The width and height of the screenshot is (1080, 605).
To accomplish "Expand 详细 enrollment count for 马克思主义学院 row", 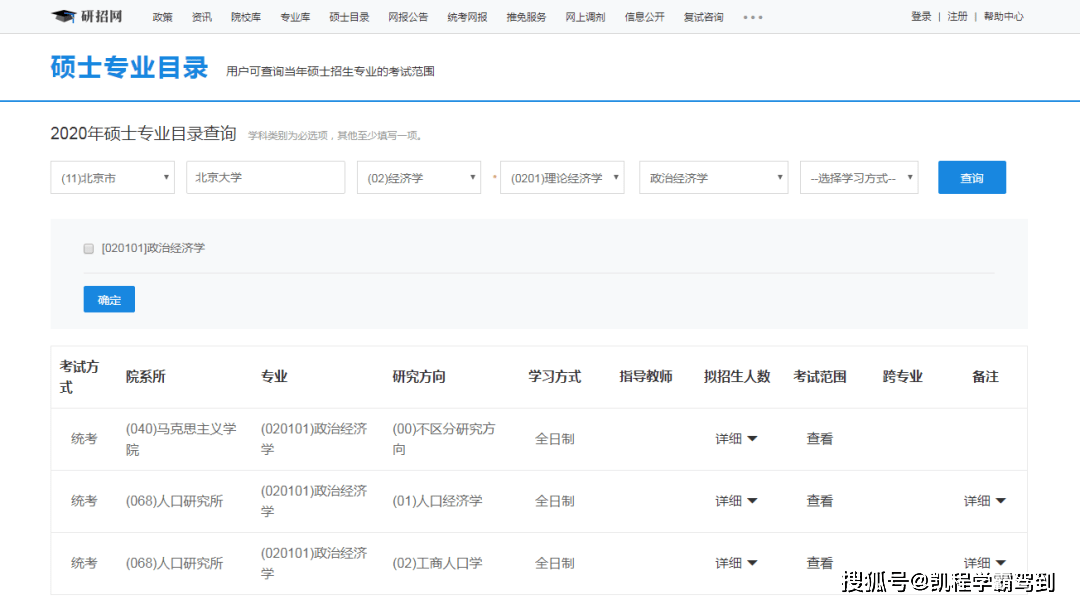I will tap(736, 439).
